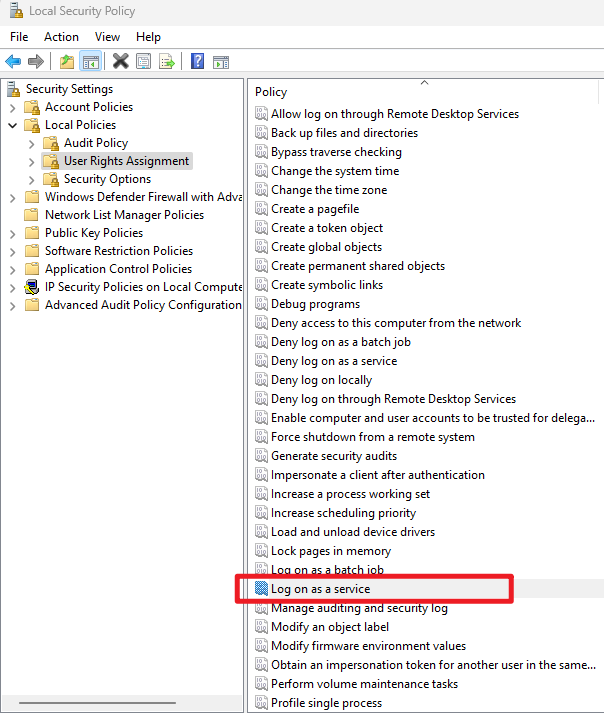
Task: Select the 'Debug programs' policy
Action: (x=315, y=304)
